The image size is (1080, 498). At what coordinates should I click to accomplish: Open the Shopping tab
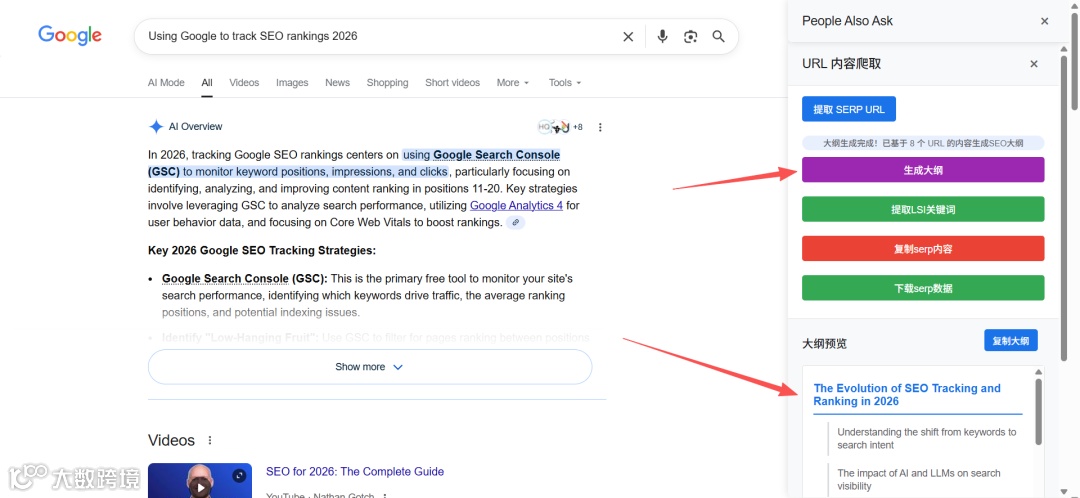pyautogui.click(x=387, y=83)
